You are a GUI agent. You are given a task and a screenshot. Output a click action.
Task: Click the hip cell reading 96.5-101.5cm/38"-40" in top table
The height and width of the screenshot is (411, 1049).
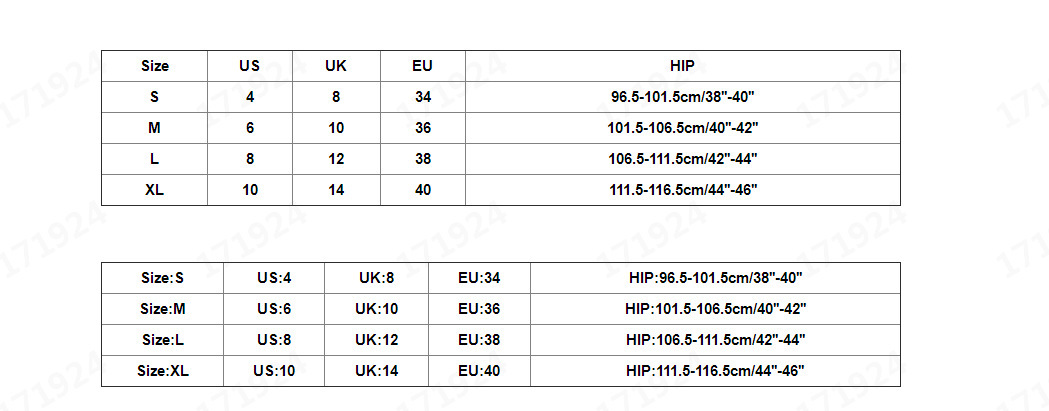pos(682,97)
